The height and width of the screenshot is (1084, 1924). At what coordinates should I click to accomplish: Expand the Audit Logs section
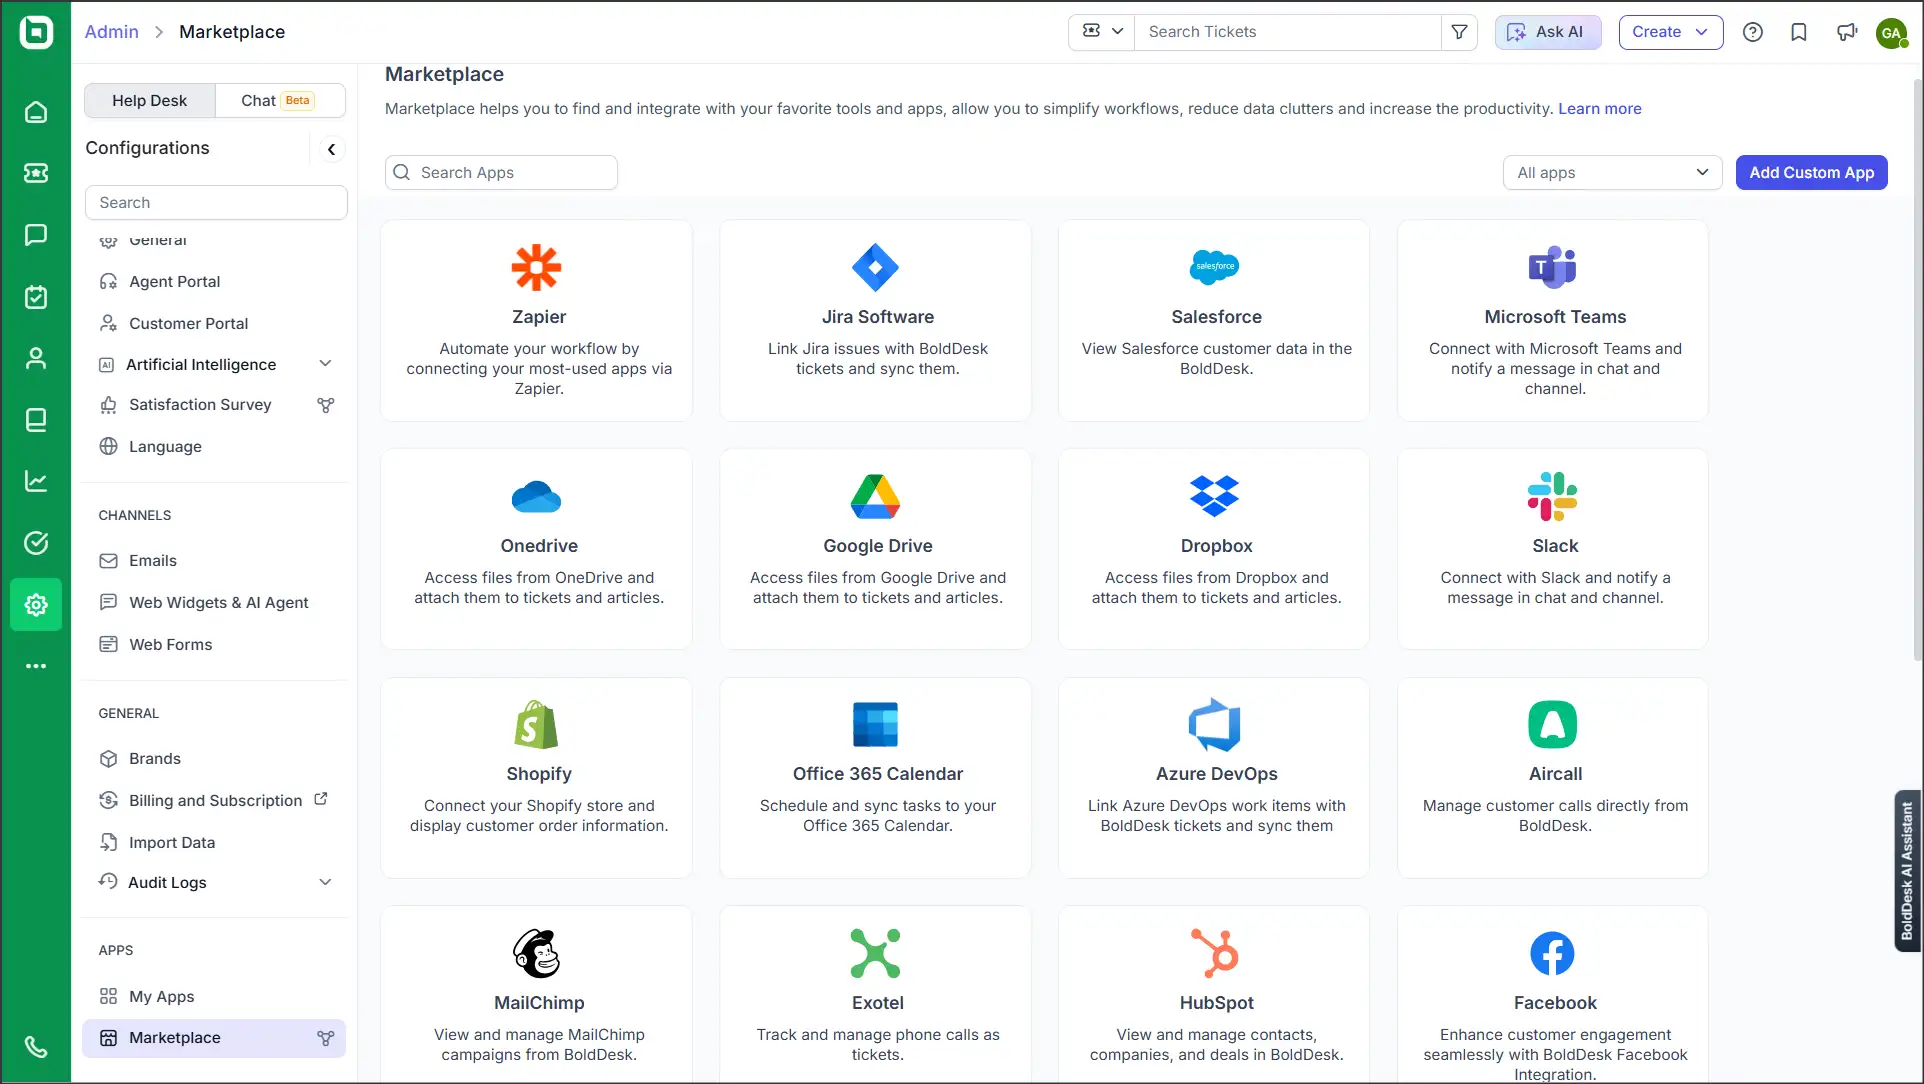point(325,882)
